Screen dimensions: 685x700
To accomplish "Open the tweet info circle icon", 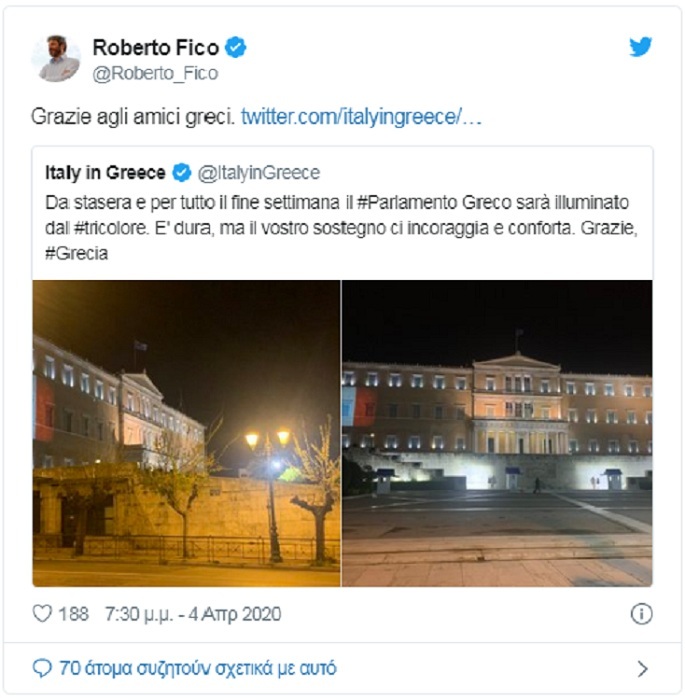I will [641, 614].
